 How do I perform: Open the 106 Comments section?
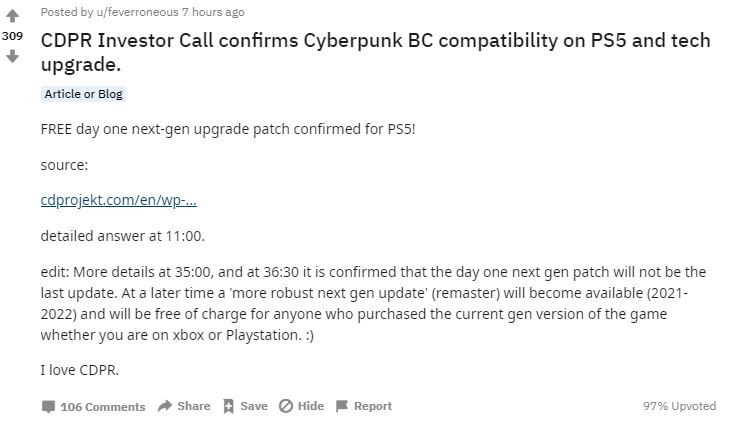coord(102,406)
